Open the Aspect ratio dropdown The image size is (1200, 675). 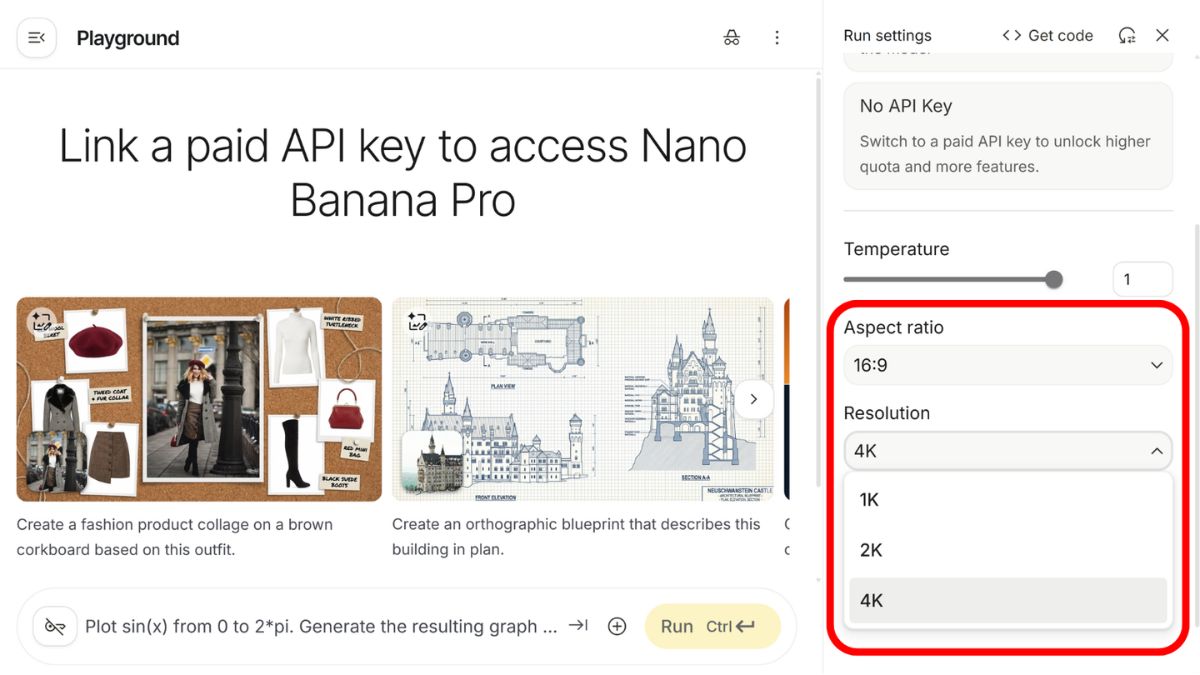(x=1007, y=365)
